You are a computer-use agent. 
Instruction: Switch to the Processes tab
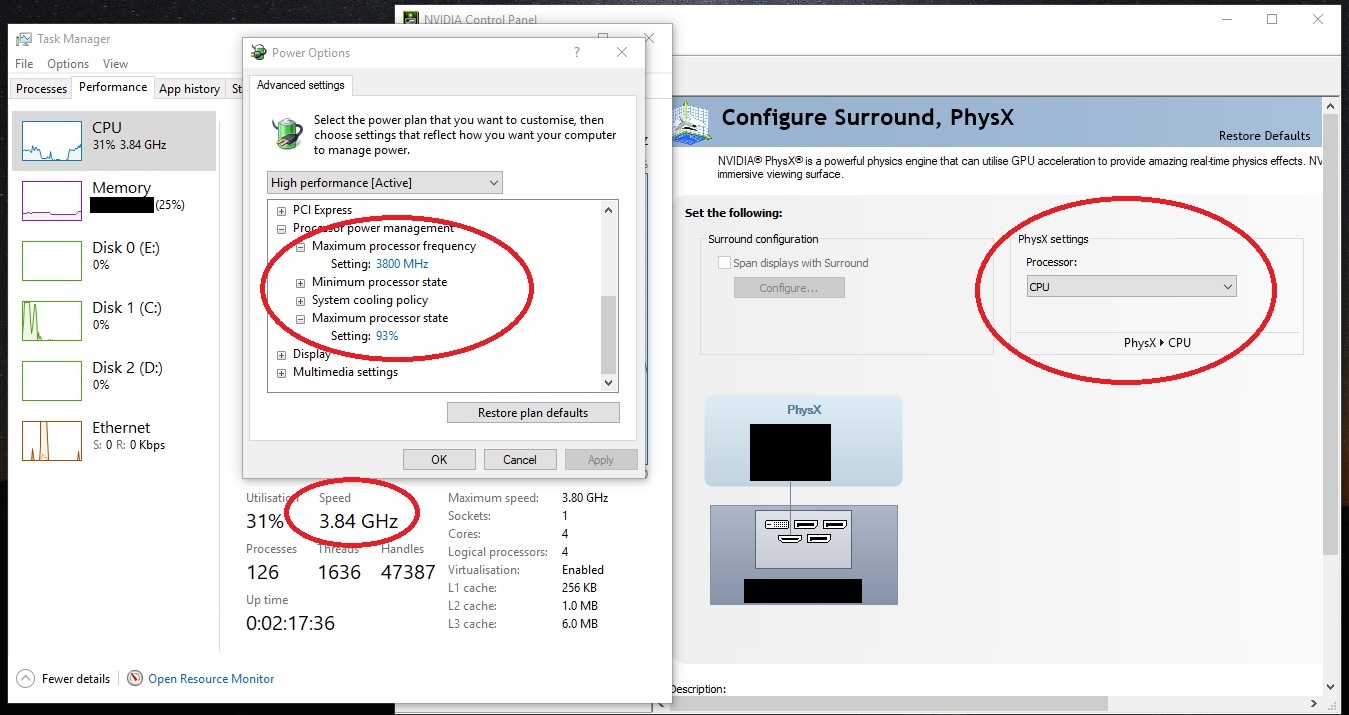coord(41,89)
